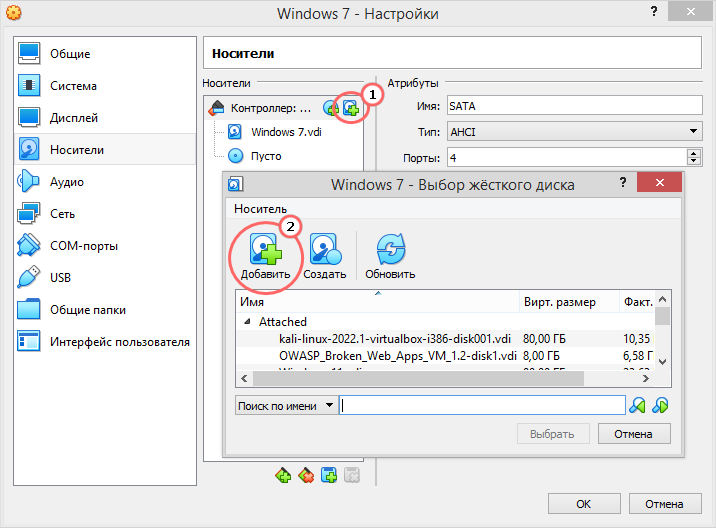The image size is (716, 528).
Task: Collapse the Attached group in disk list
Action: tap(247, 322)
